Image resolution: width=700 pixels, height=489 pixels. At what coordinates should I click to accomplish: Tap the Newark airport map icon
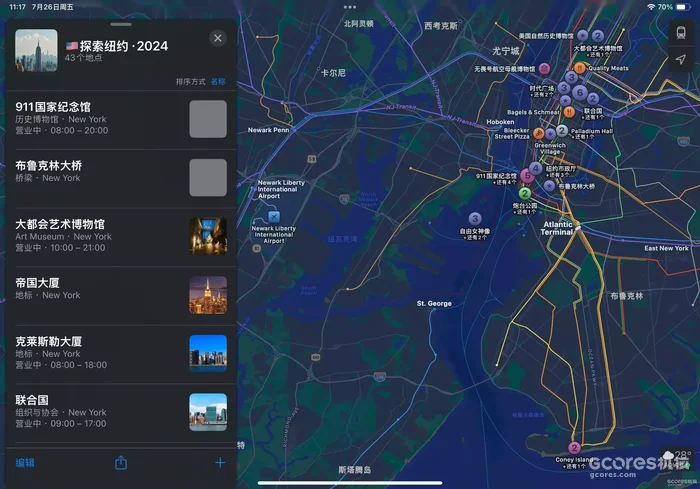click(274, 217)
